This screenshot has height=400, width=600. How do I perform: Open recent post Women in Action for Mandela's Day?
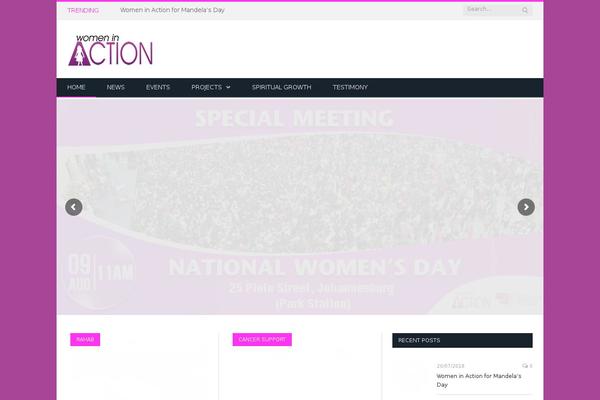pos(479,380)
